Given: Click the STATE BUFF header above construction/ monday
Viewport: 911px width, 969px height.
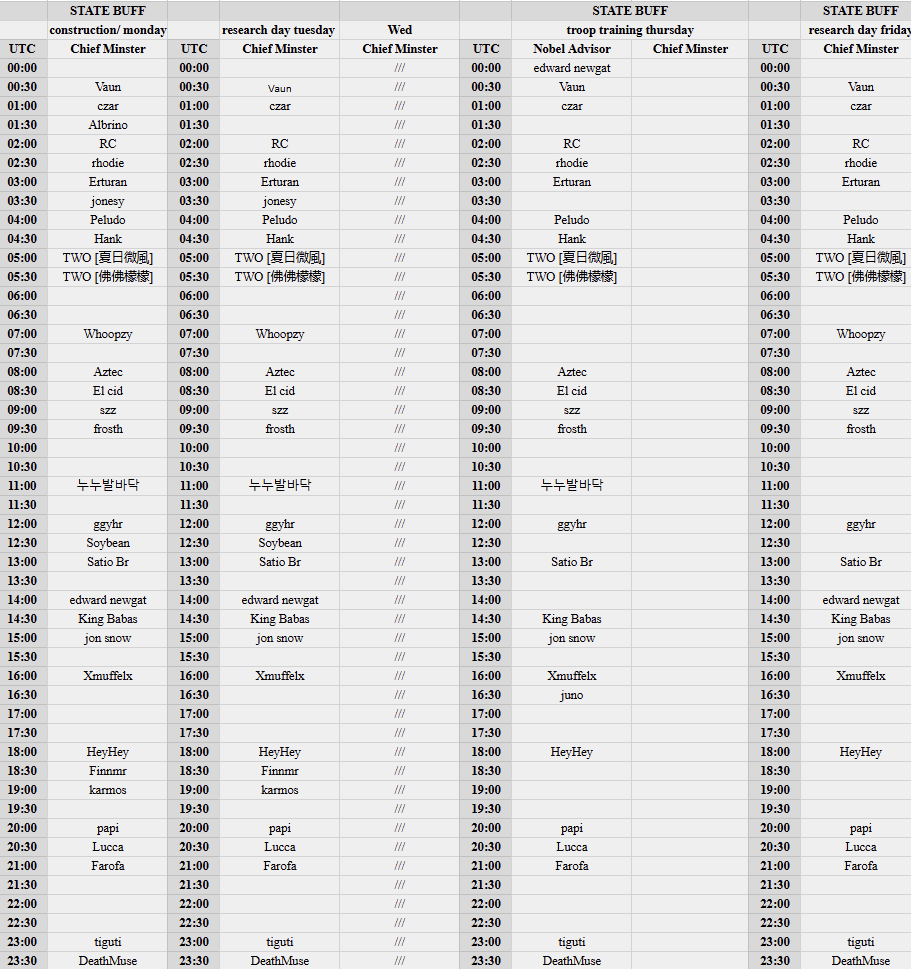Looking at the screenshot, I should click(x=108, y=11).
